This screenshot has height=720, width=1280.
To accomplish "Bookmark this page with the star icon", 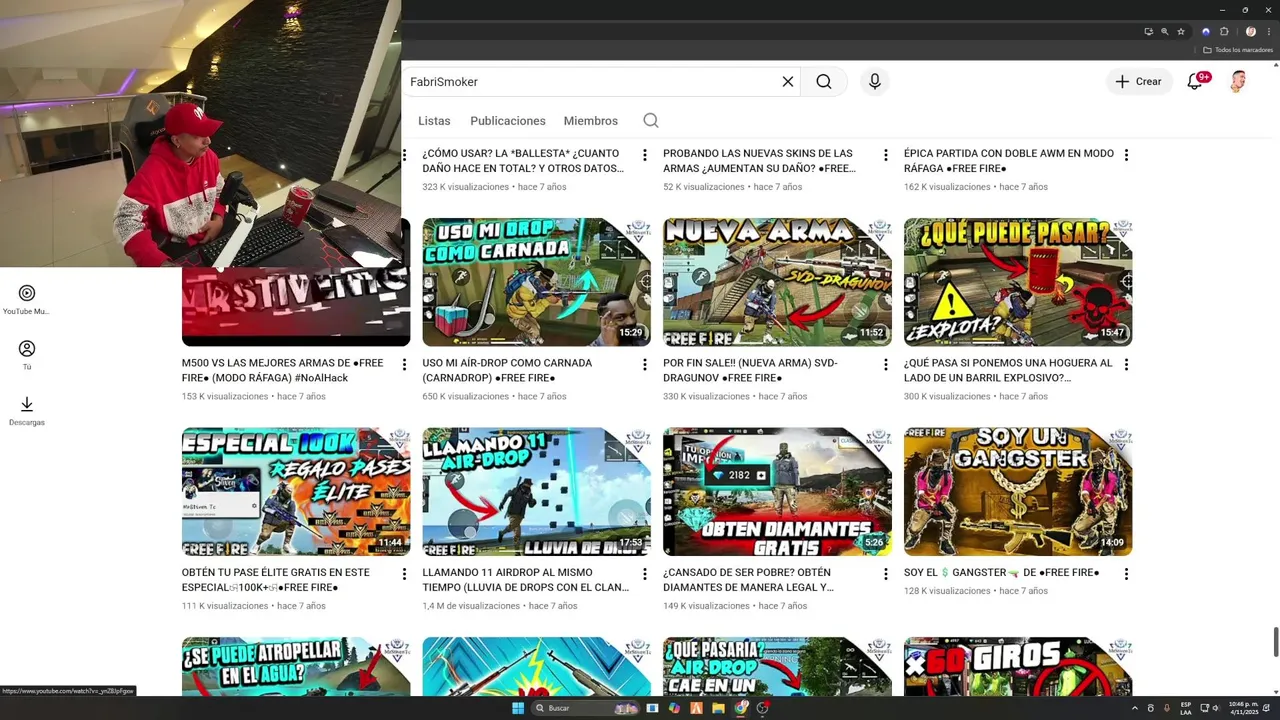I will 1181,32.
